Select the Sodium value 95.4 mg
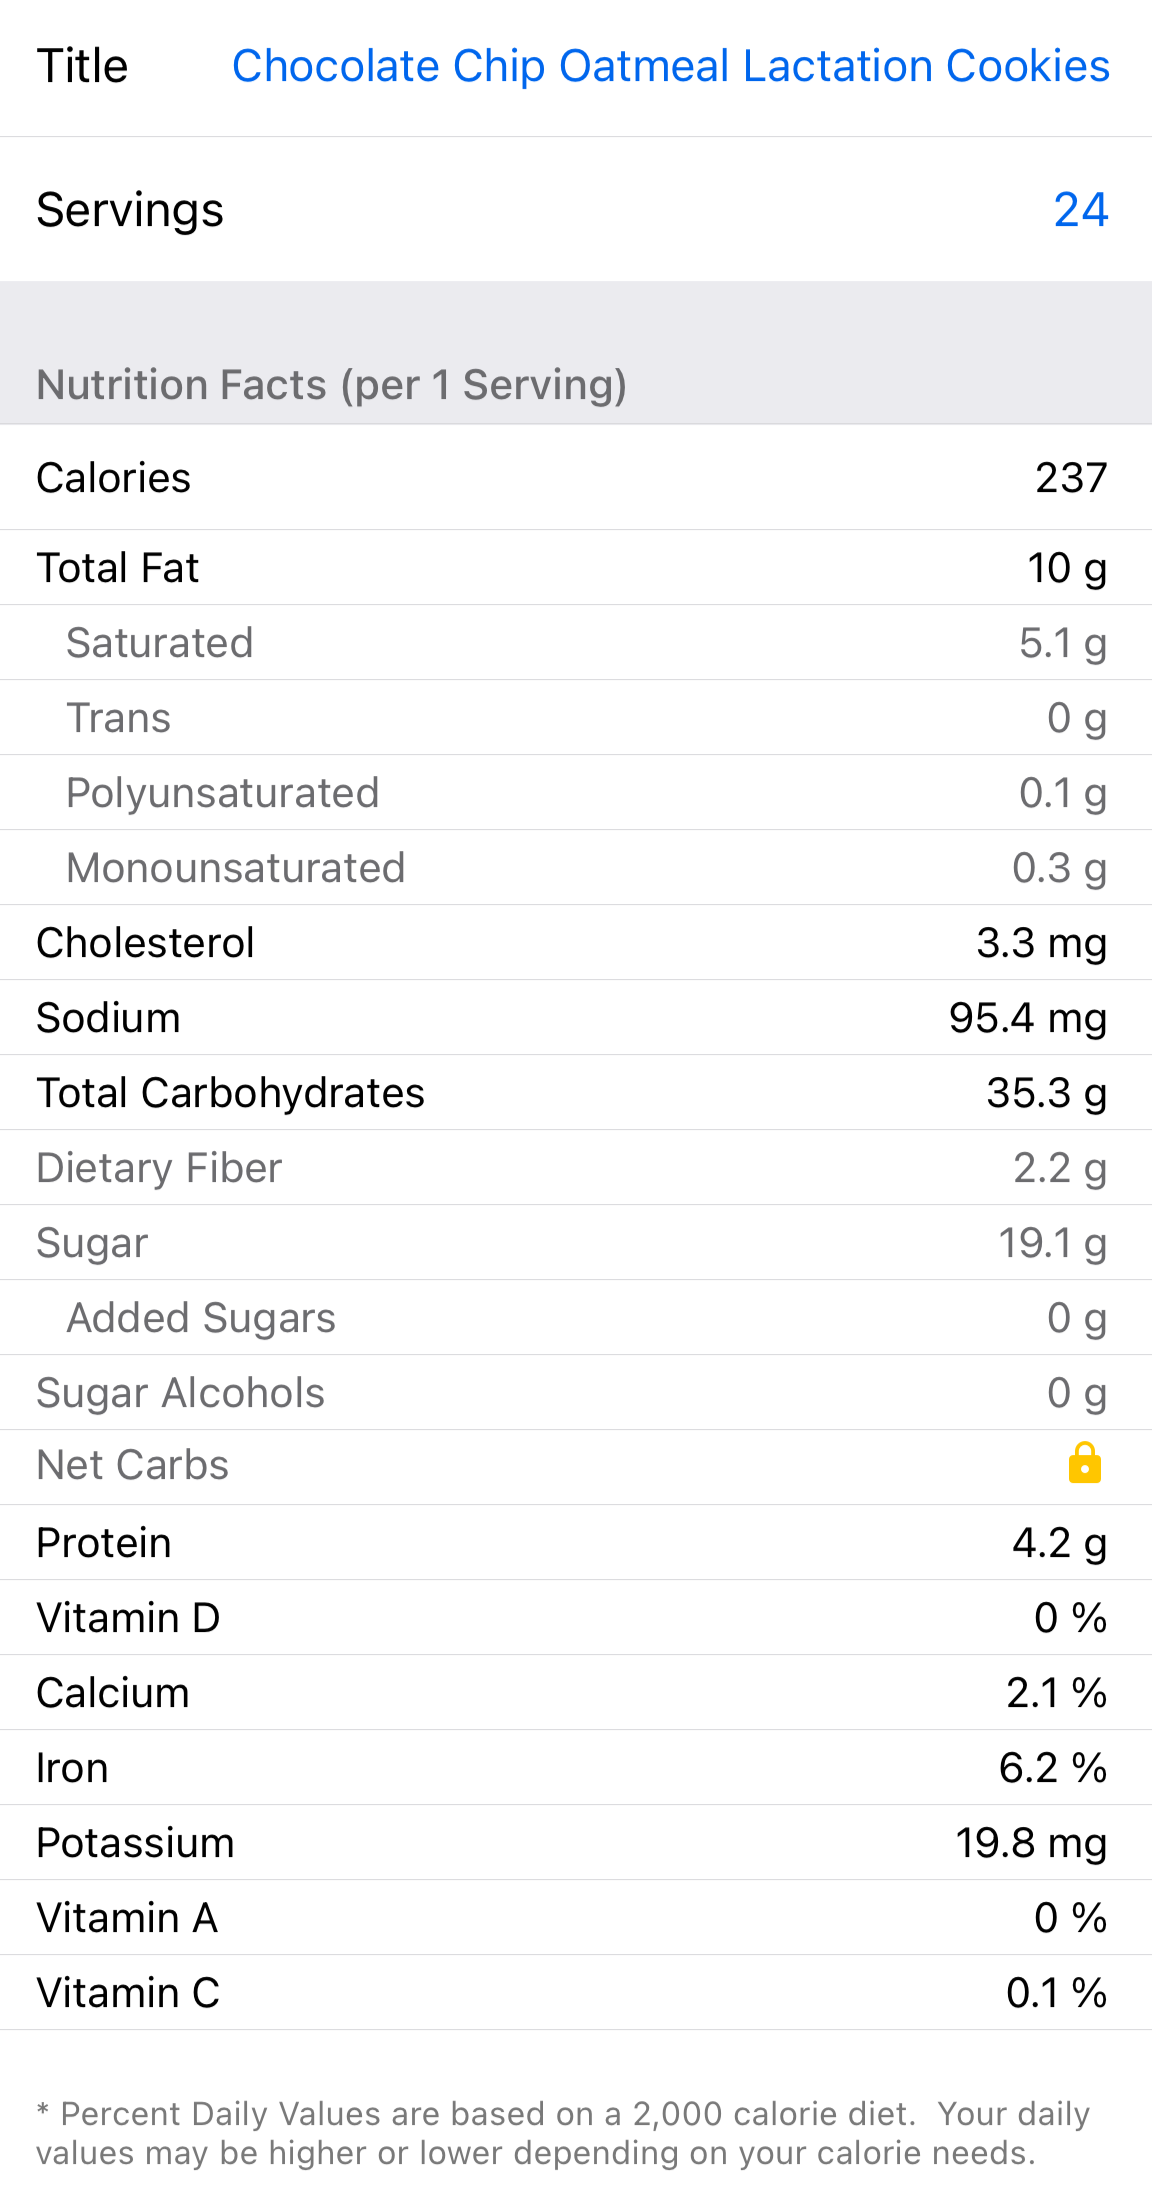1152x2207 pixels. click(x=1027, y=1018)
